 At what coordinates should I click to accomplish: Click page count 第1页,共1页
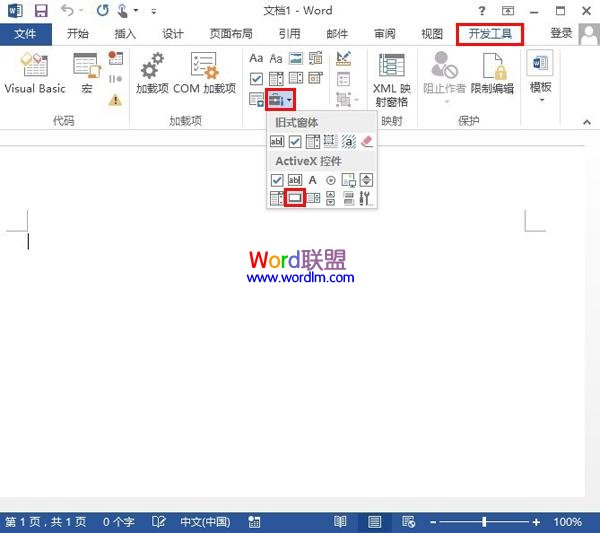tap(46, 522)
